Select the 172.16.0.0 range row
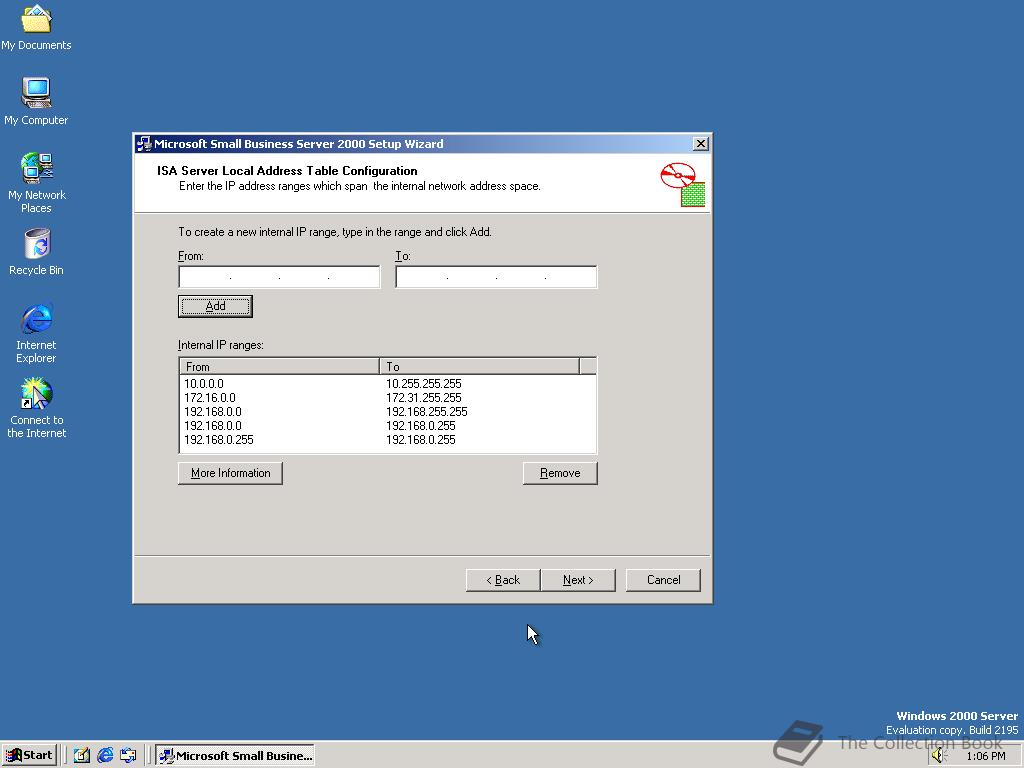1024x768 pixels. pos(387,398)
